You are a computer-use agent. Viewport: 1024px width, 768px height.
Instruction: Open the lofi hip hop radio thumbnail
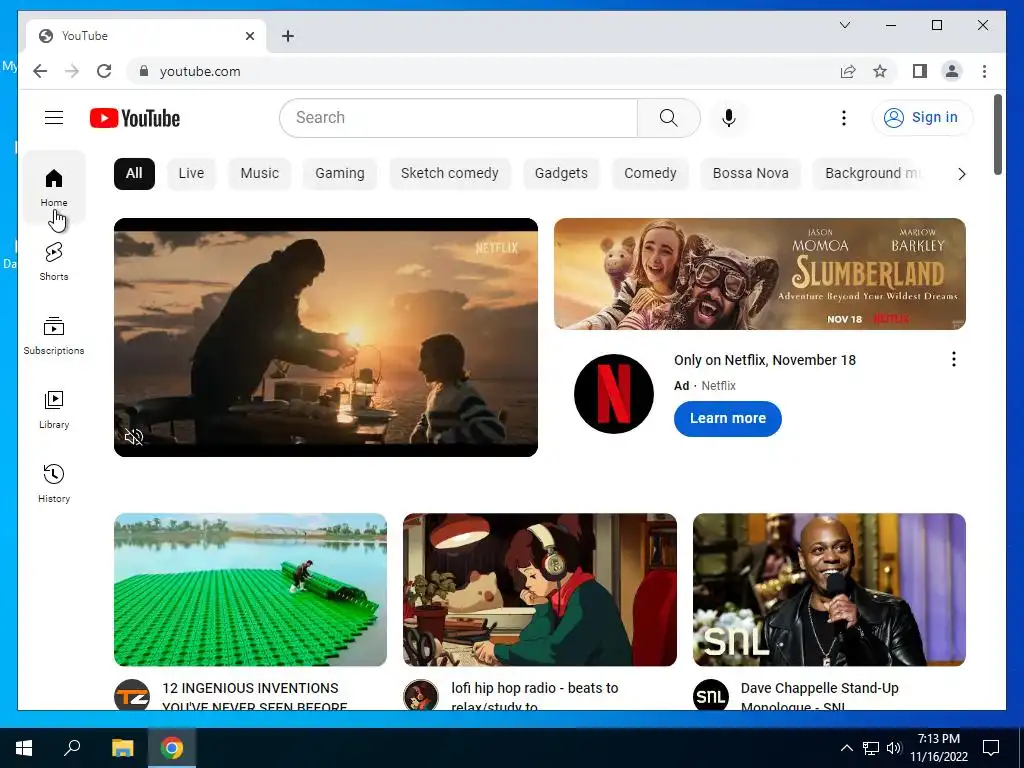pos(539,590)
